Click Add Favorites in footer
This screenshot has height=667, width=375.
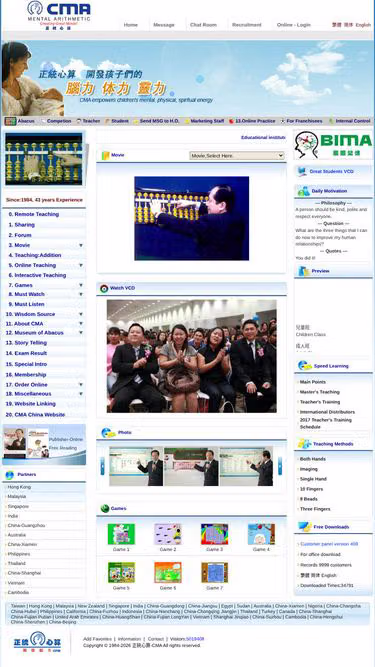pos(97,639)
